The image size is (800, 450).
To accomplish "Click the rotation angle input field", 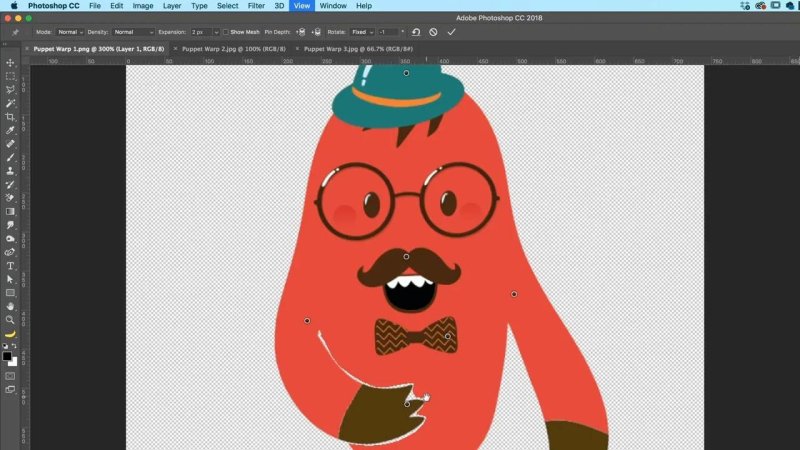I will [388, 32].
